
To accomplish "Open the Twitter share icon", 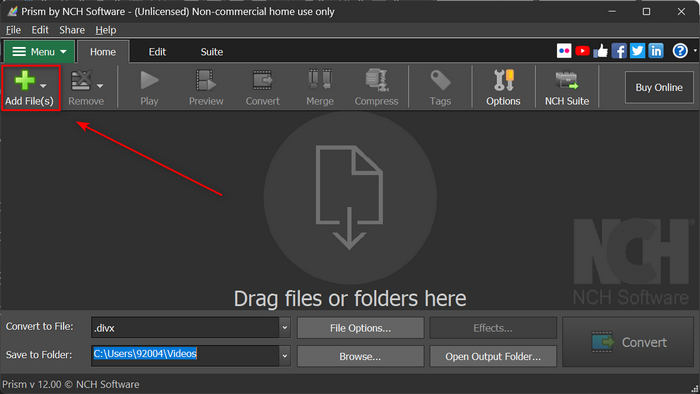I will tap(637, 51).
